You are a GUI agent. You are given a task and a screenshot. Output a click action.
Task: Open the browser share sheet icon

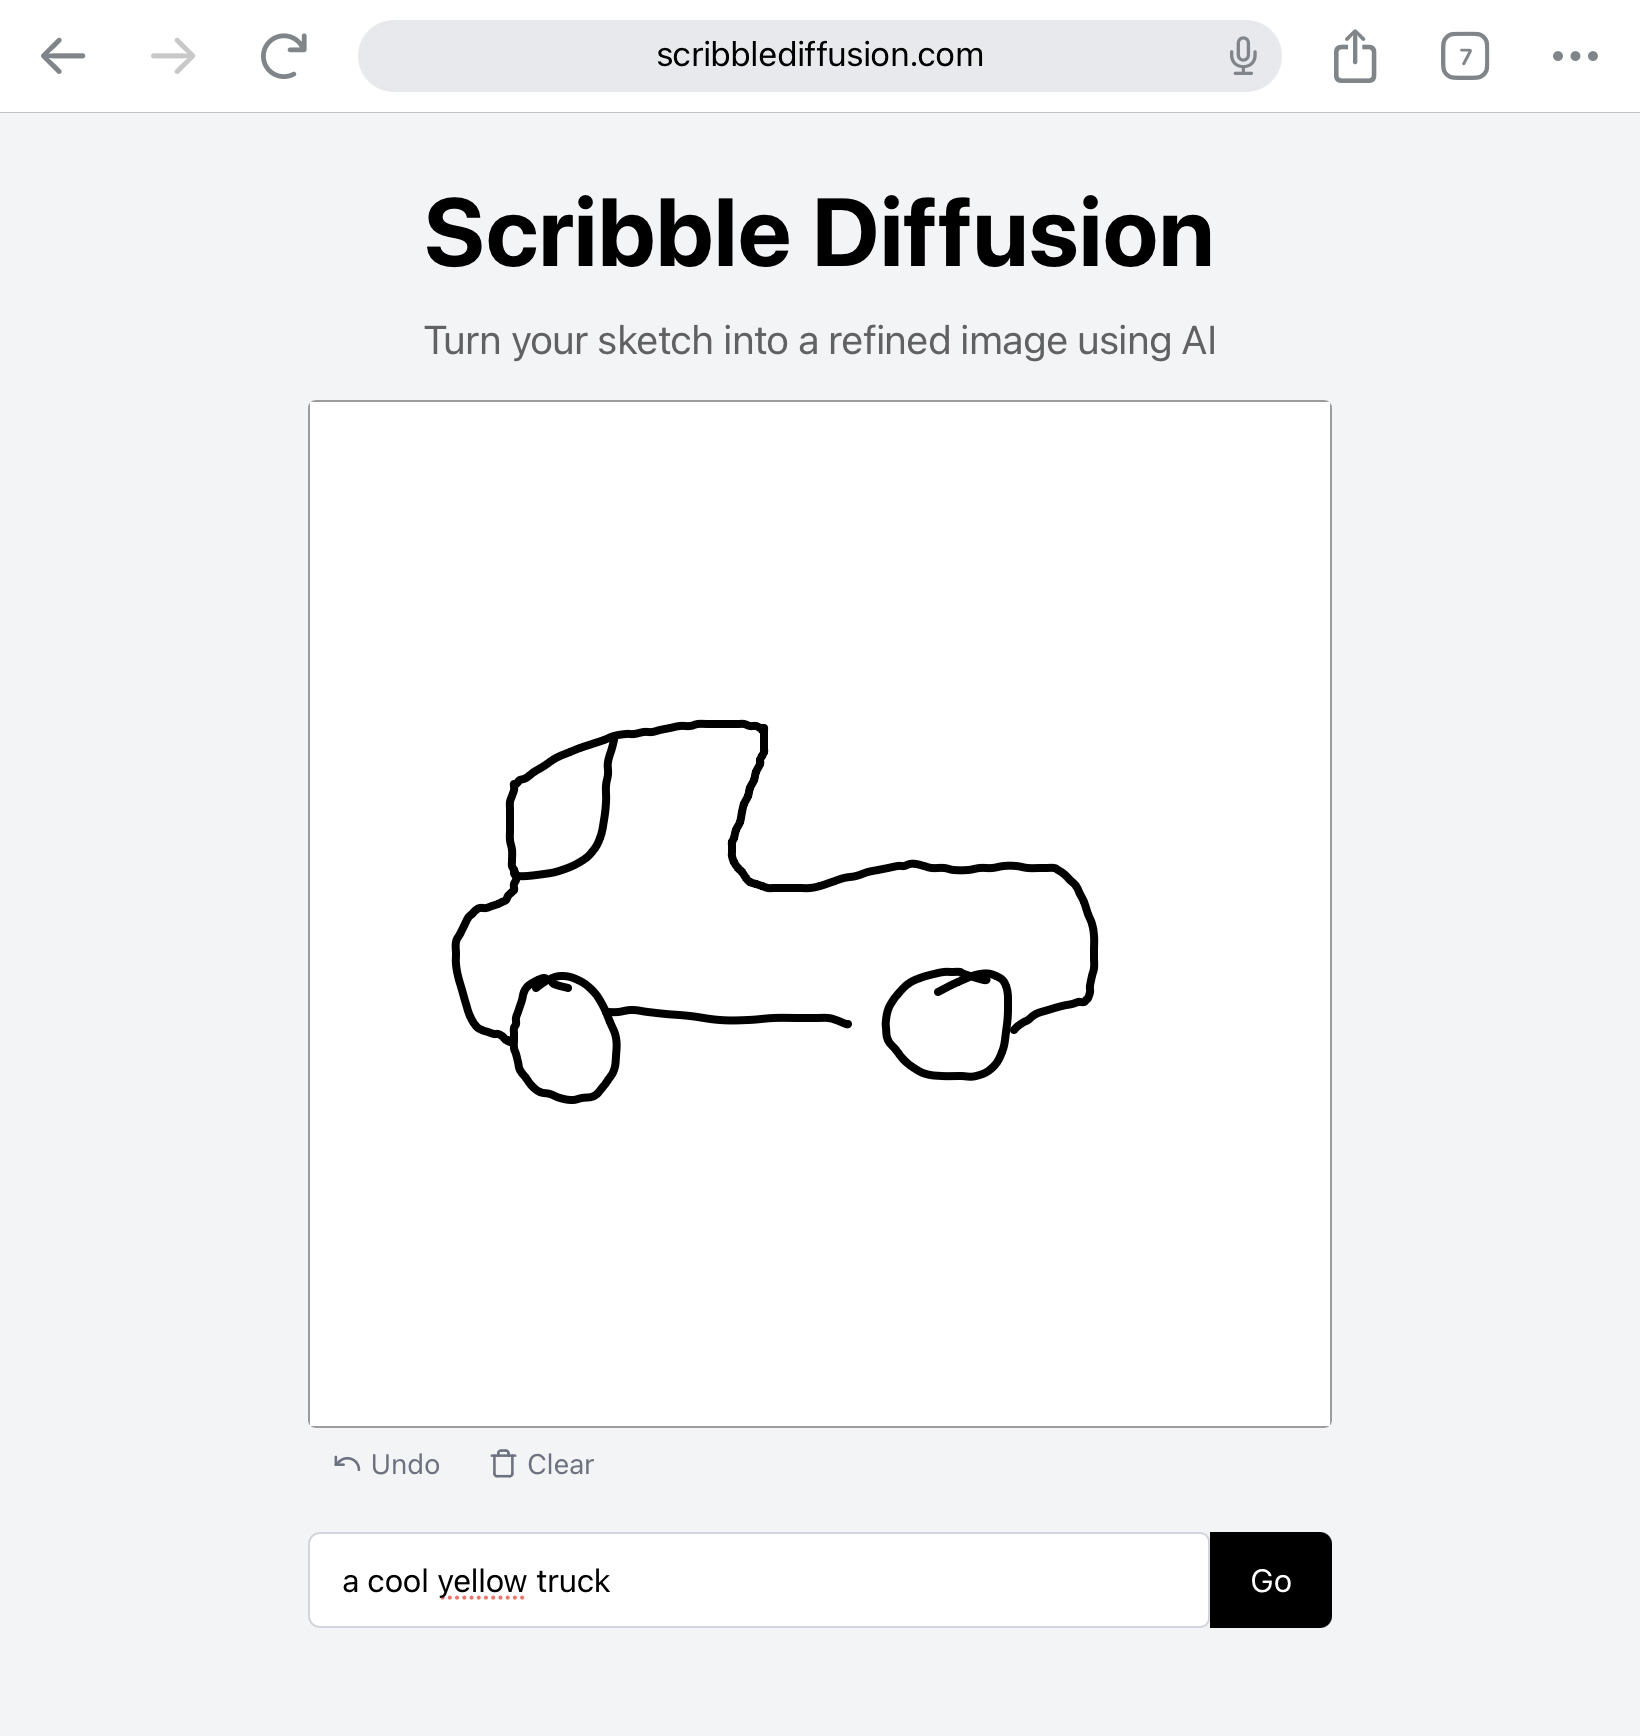(x=1355, y=56)
